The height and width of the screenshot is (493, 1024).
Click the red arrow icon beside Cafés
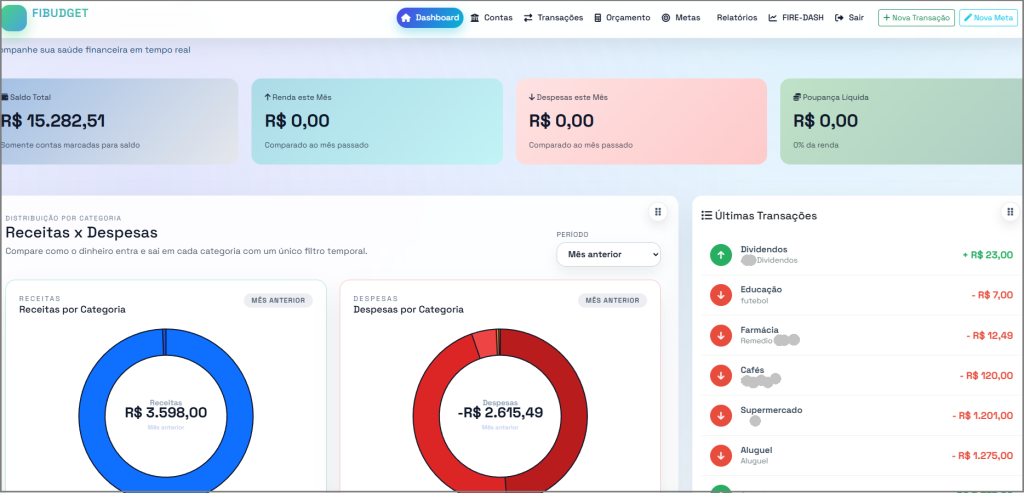point(720,375)
